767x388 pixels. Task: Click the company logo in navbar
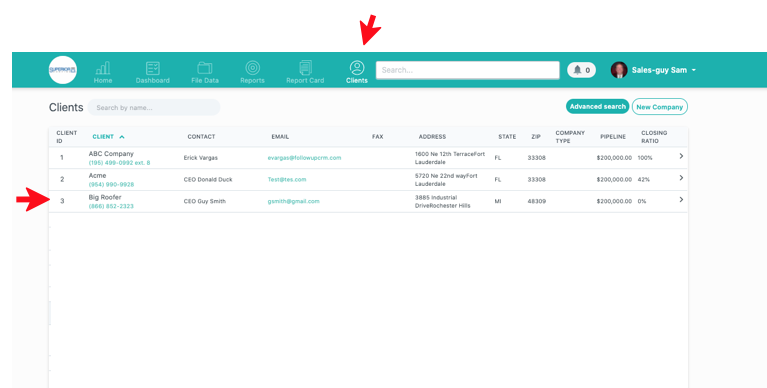(x=63, y=70)
